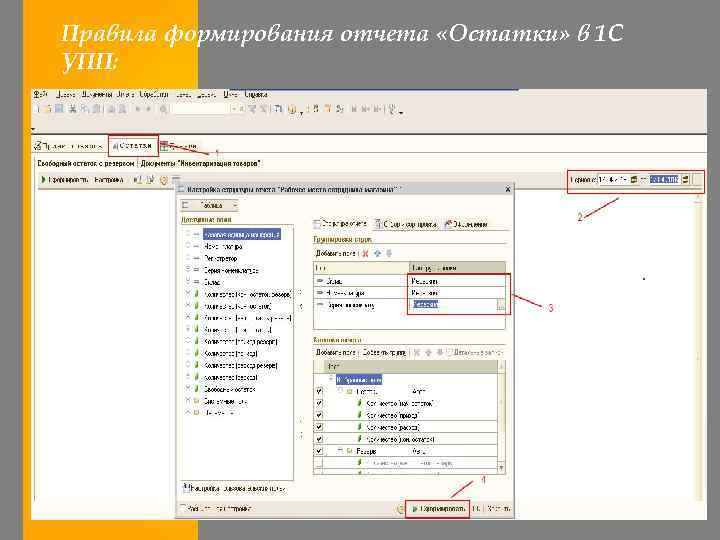This screenshot has width=720, height=540.
Task: Open the Файл menu
Action: (40, 94)
